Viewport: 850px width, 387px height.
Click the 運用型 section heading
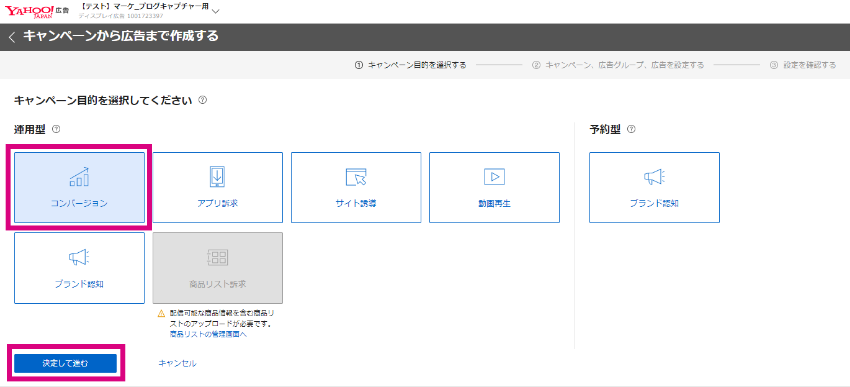pyautogui.click(x=30, y=130)
